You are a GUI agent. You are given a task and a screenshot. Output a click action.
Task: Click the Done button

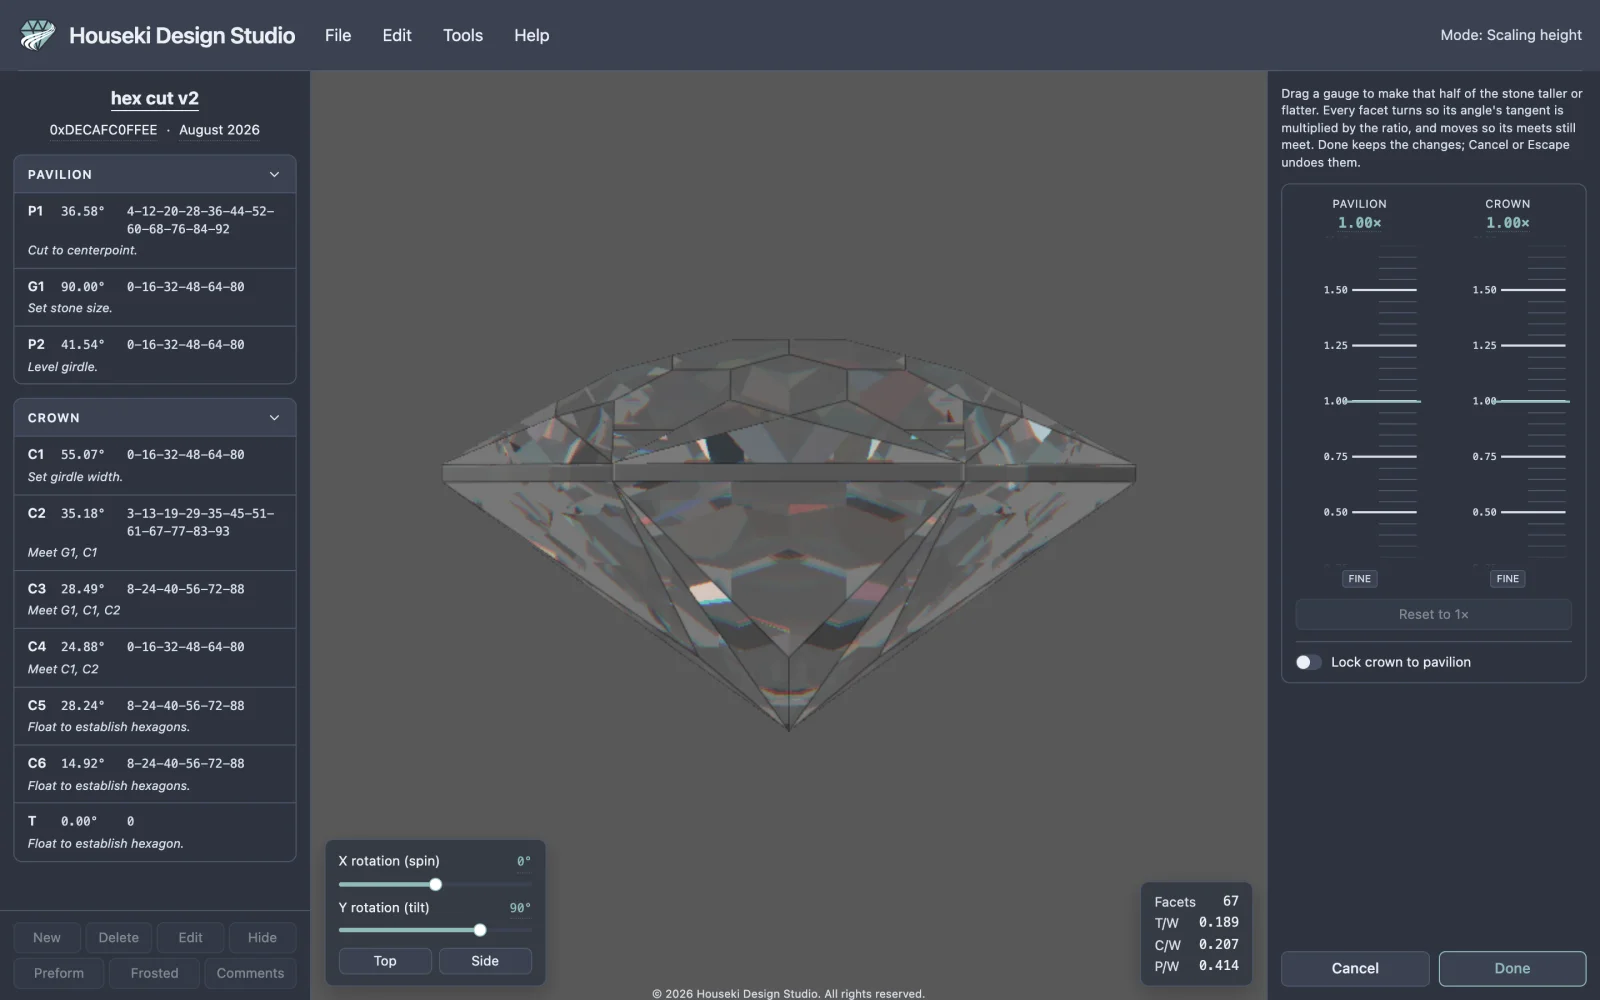point(1512,968)
